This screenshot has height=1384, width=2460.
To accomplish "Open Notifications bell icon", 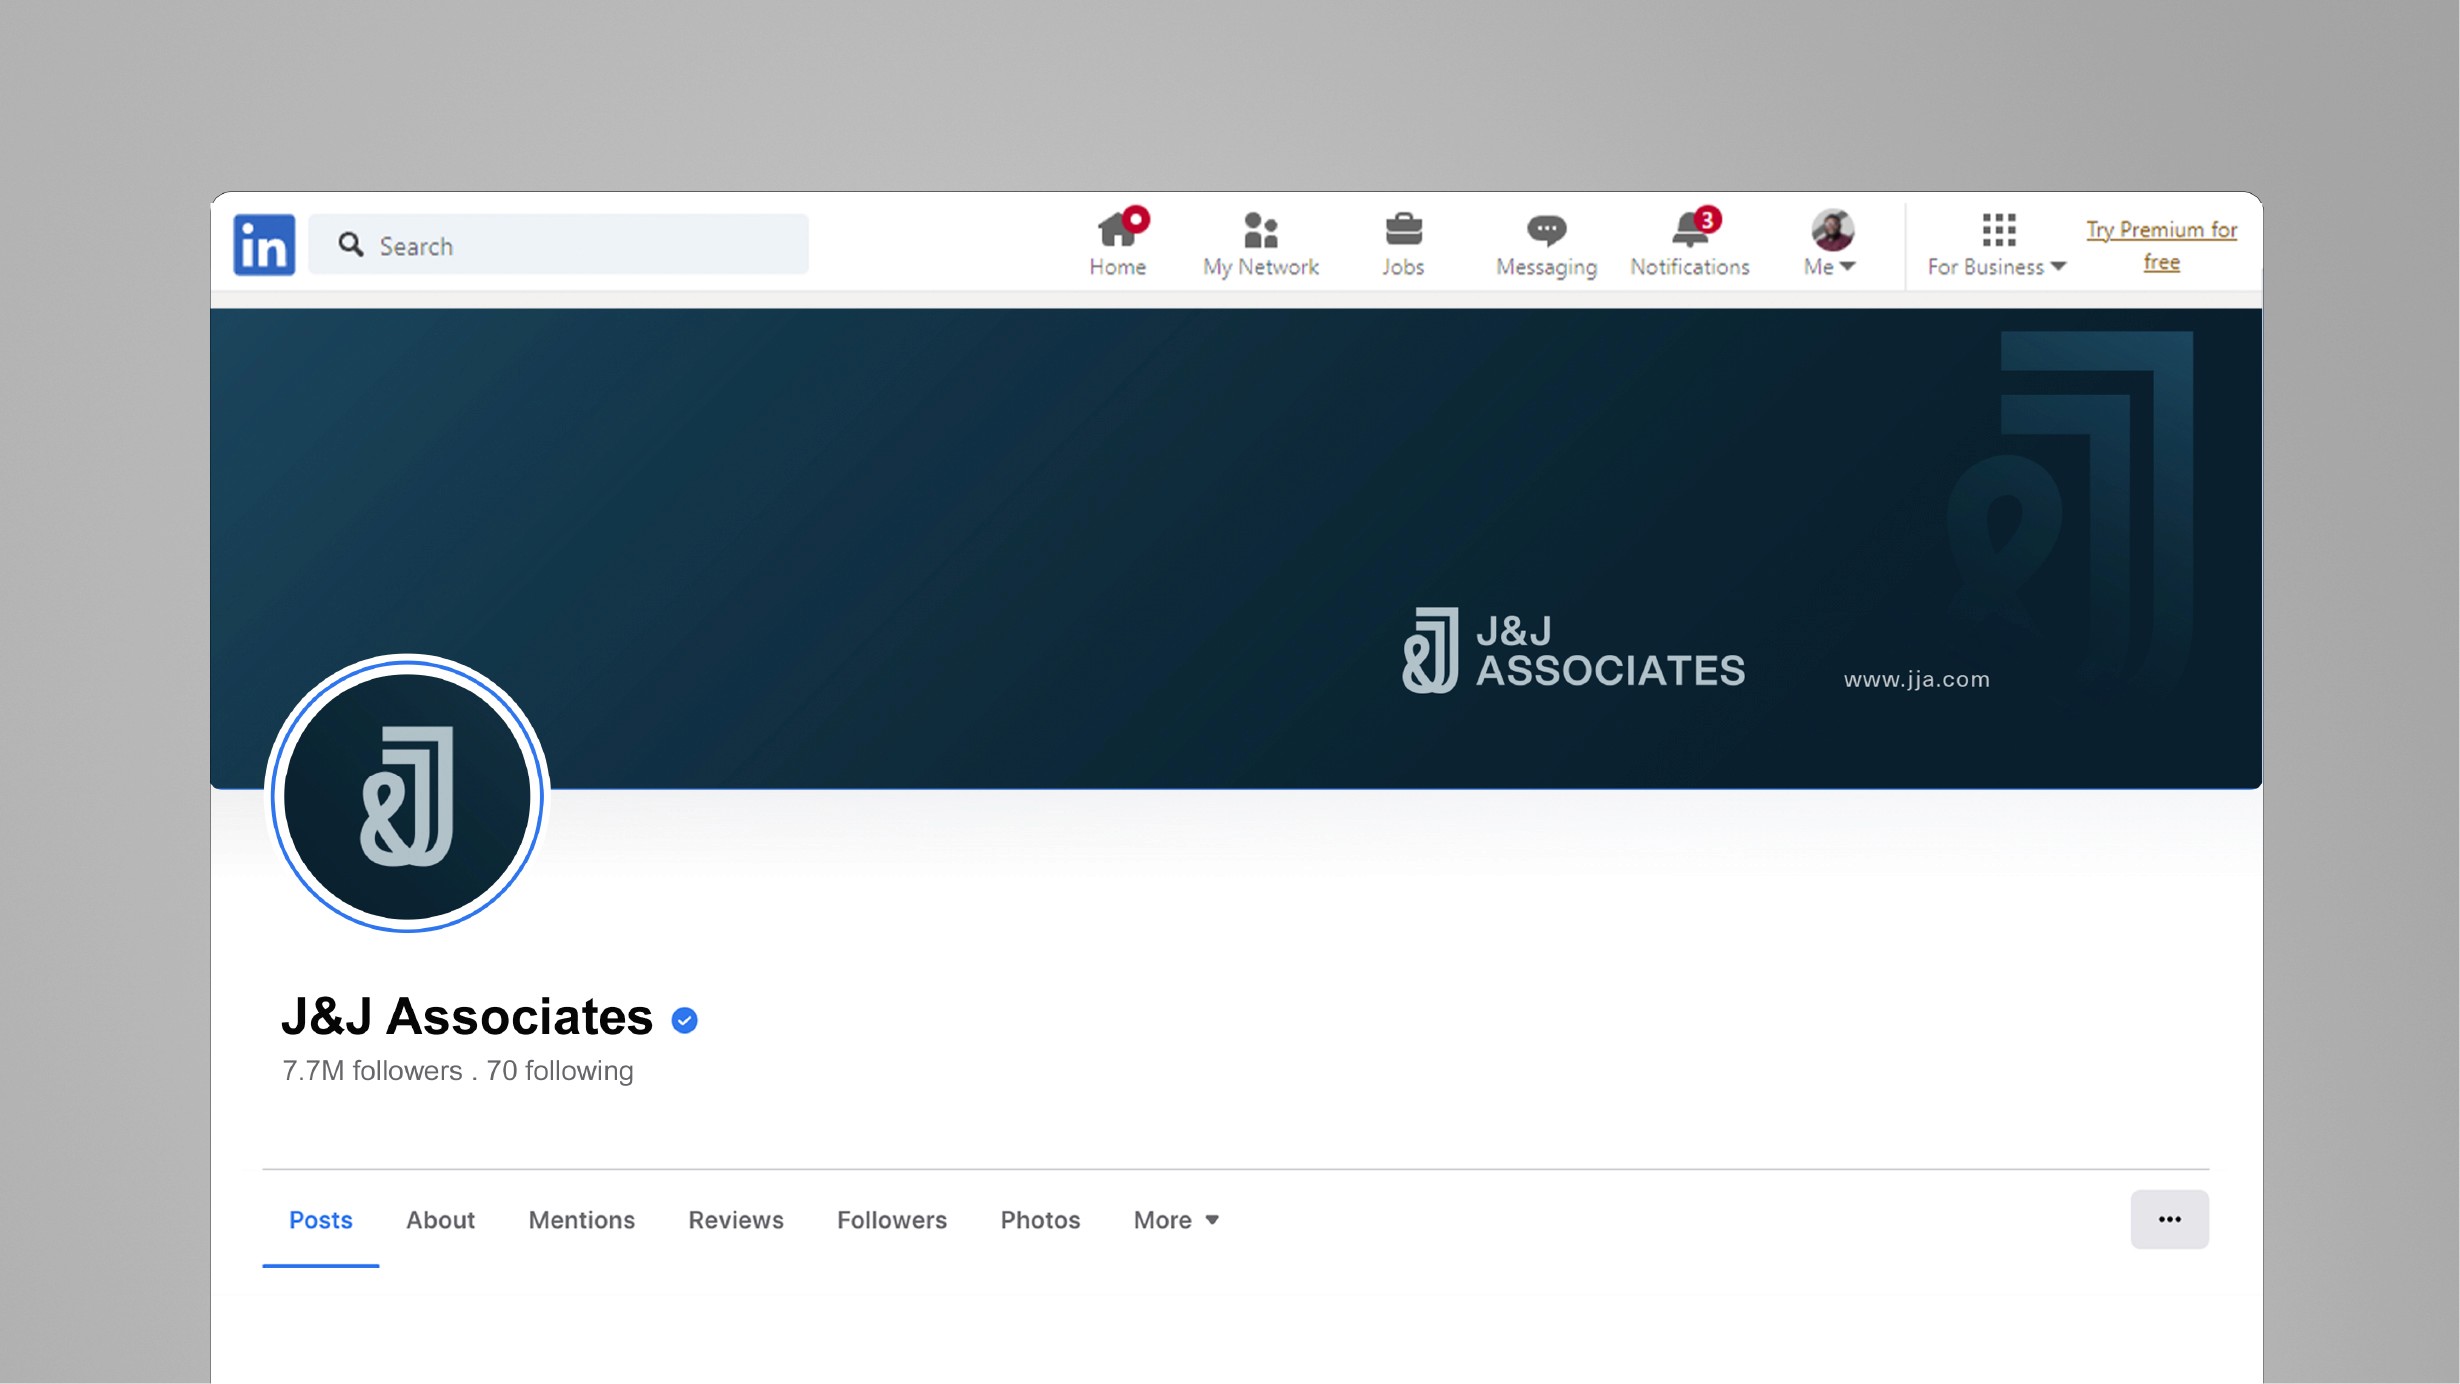I will (x=1690, y=231).
